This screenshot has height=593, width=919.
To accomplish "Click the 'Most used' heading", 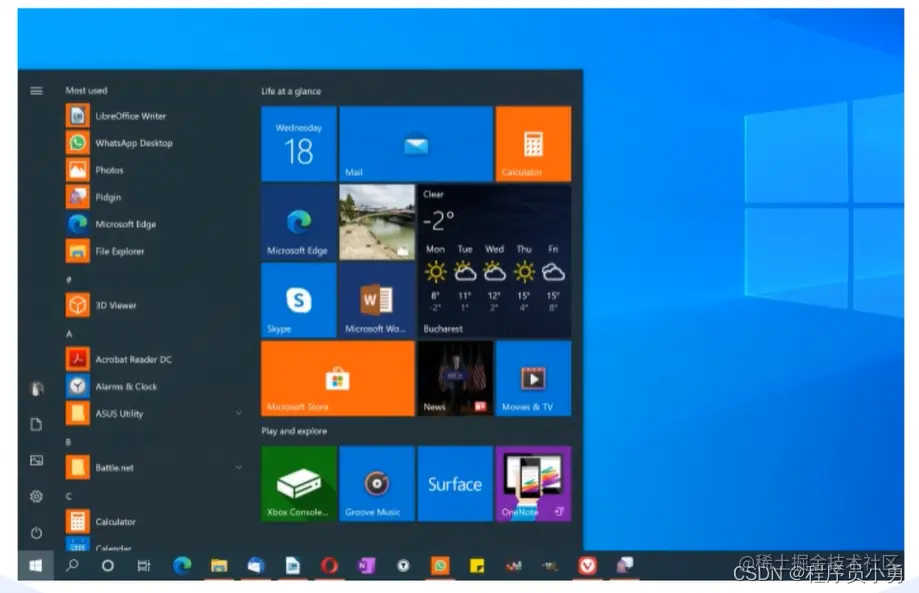I will [x=86, y=91].
